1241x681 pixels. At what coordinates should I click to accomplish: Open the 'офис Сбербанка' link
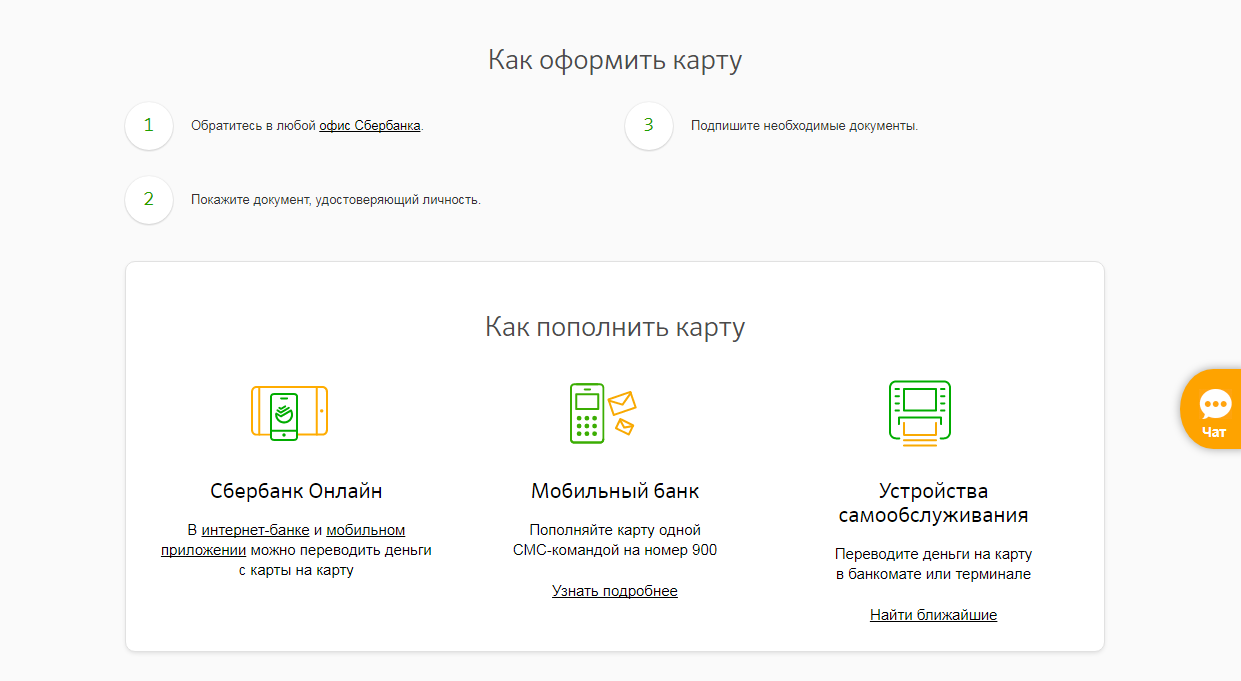(370, 126)
